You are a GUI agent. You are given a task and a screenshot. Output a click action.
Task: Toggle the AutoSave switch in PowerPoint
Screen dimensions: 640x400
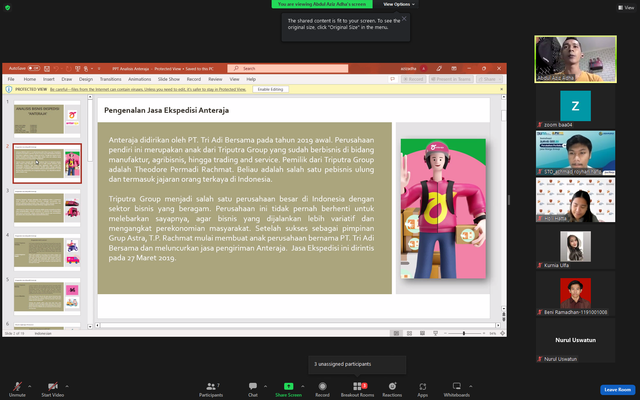click(x=33, y=68)
